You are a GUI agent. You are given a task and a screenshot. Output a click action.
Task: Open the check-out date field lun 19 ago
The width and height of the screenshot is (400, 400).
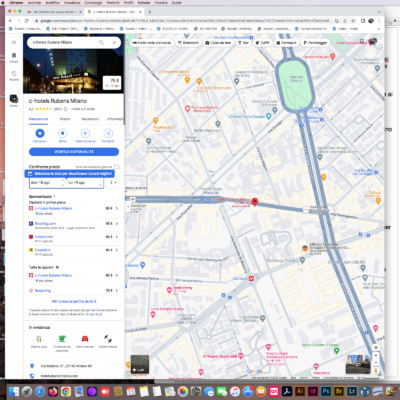85,183
